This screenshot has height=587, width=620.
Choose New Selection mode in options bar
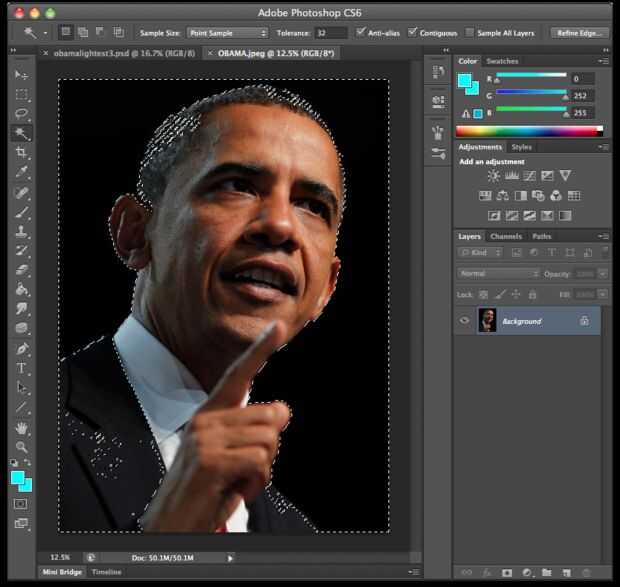pos(66,32)
